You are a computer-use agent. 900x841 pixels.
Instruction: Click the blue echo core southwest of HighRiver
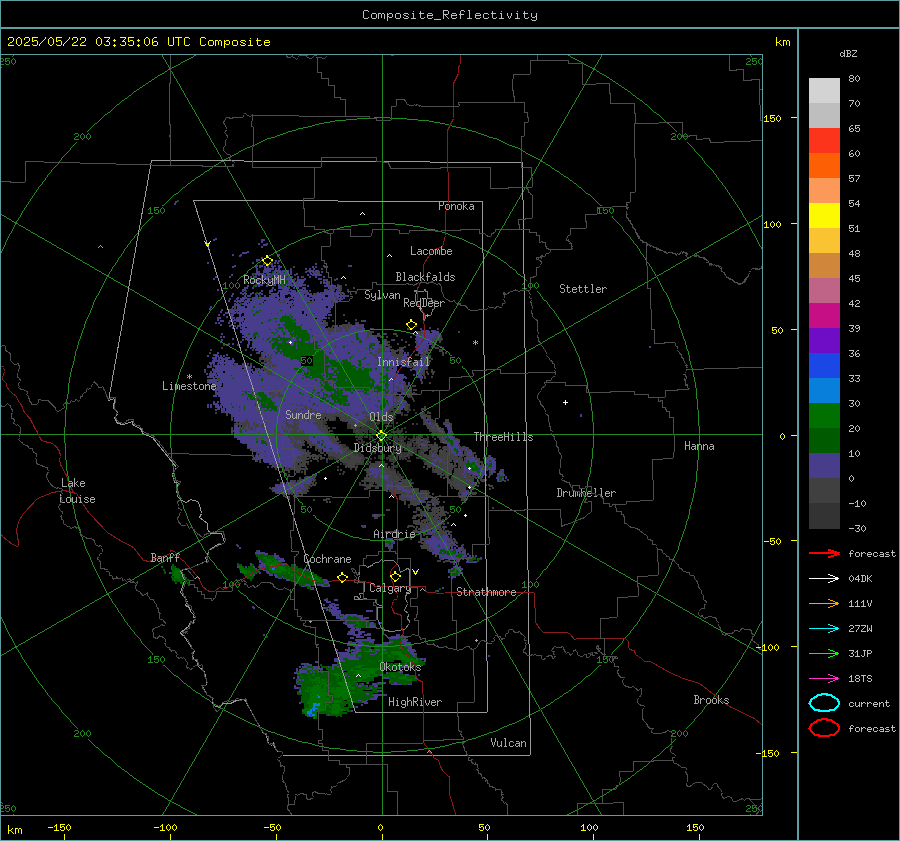coord(313,710)
